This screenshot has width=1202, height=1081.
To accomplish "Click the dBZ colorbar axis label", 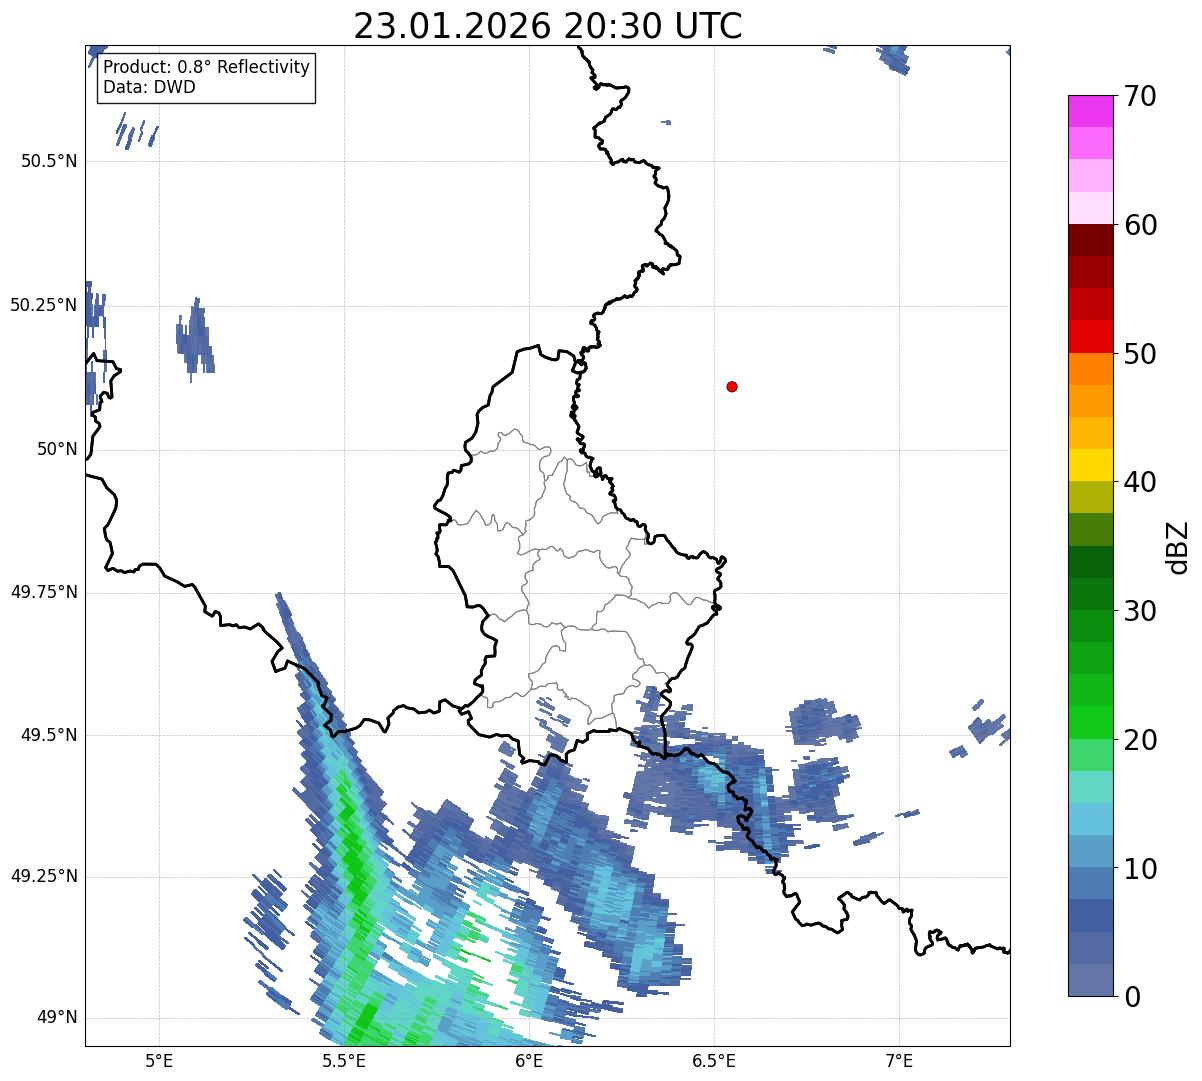I will [1178, 547].
